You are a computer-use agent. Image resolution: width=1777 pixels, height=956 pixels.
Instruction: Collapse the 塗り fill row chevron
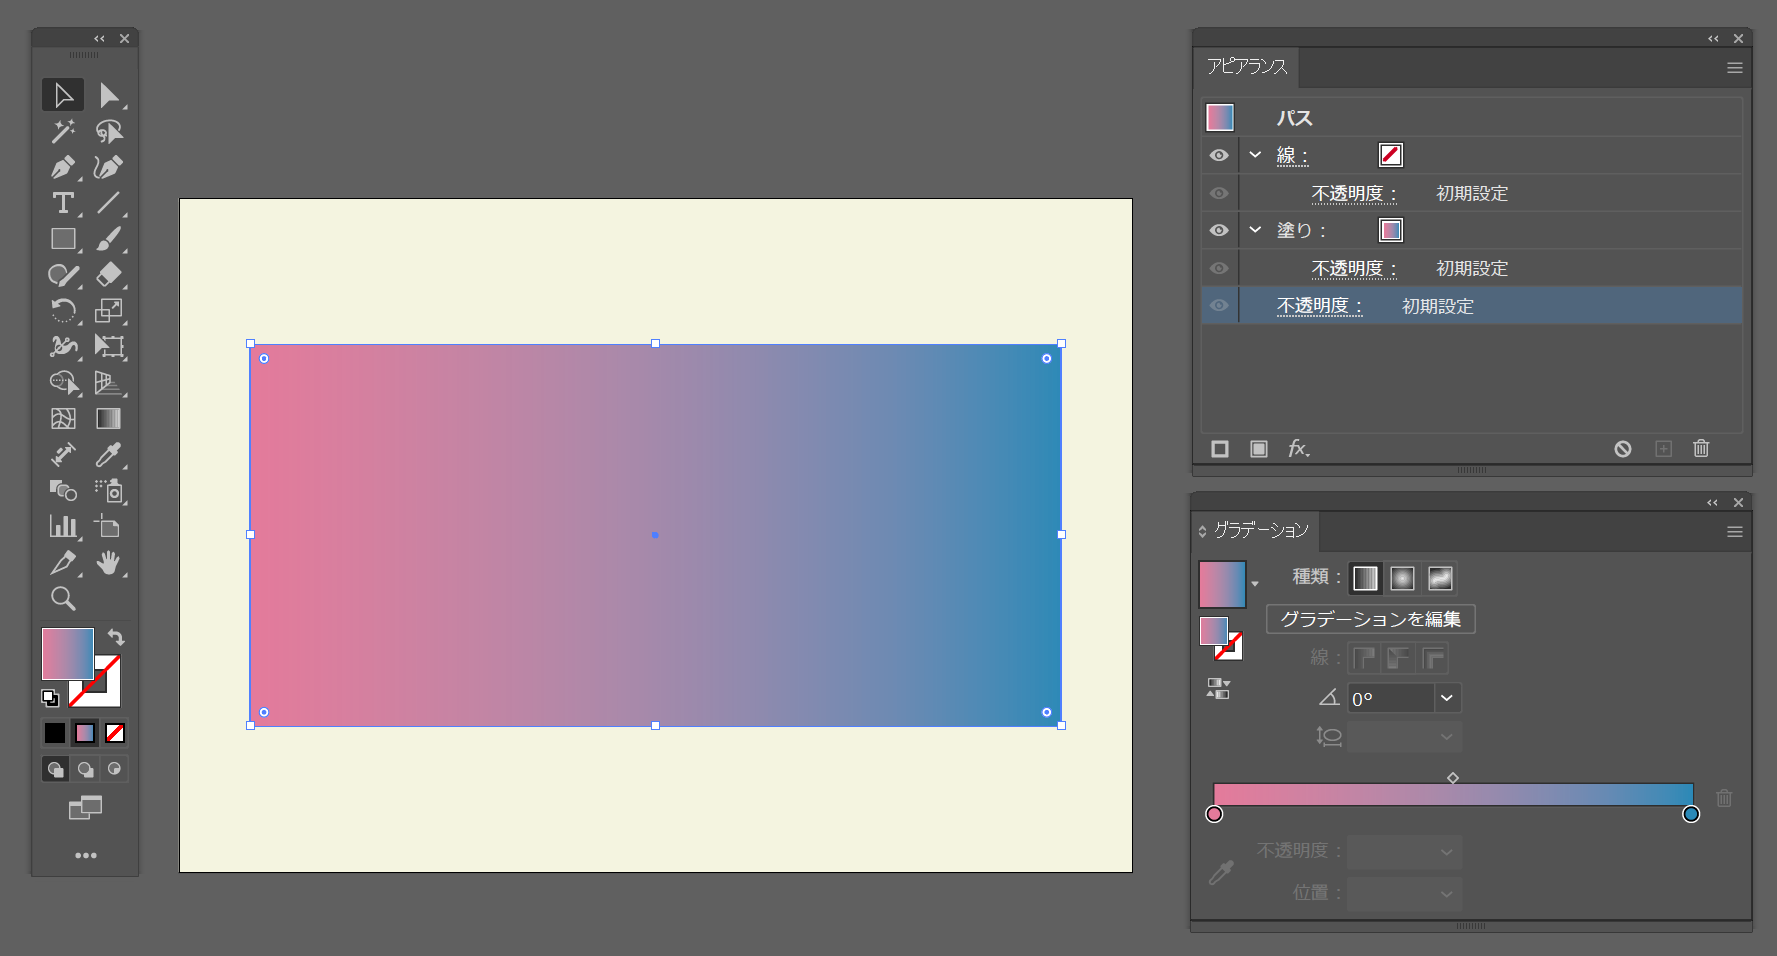[1255, 230]
